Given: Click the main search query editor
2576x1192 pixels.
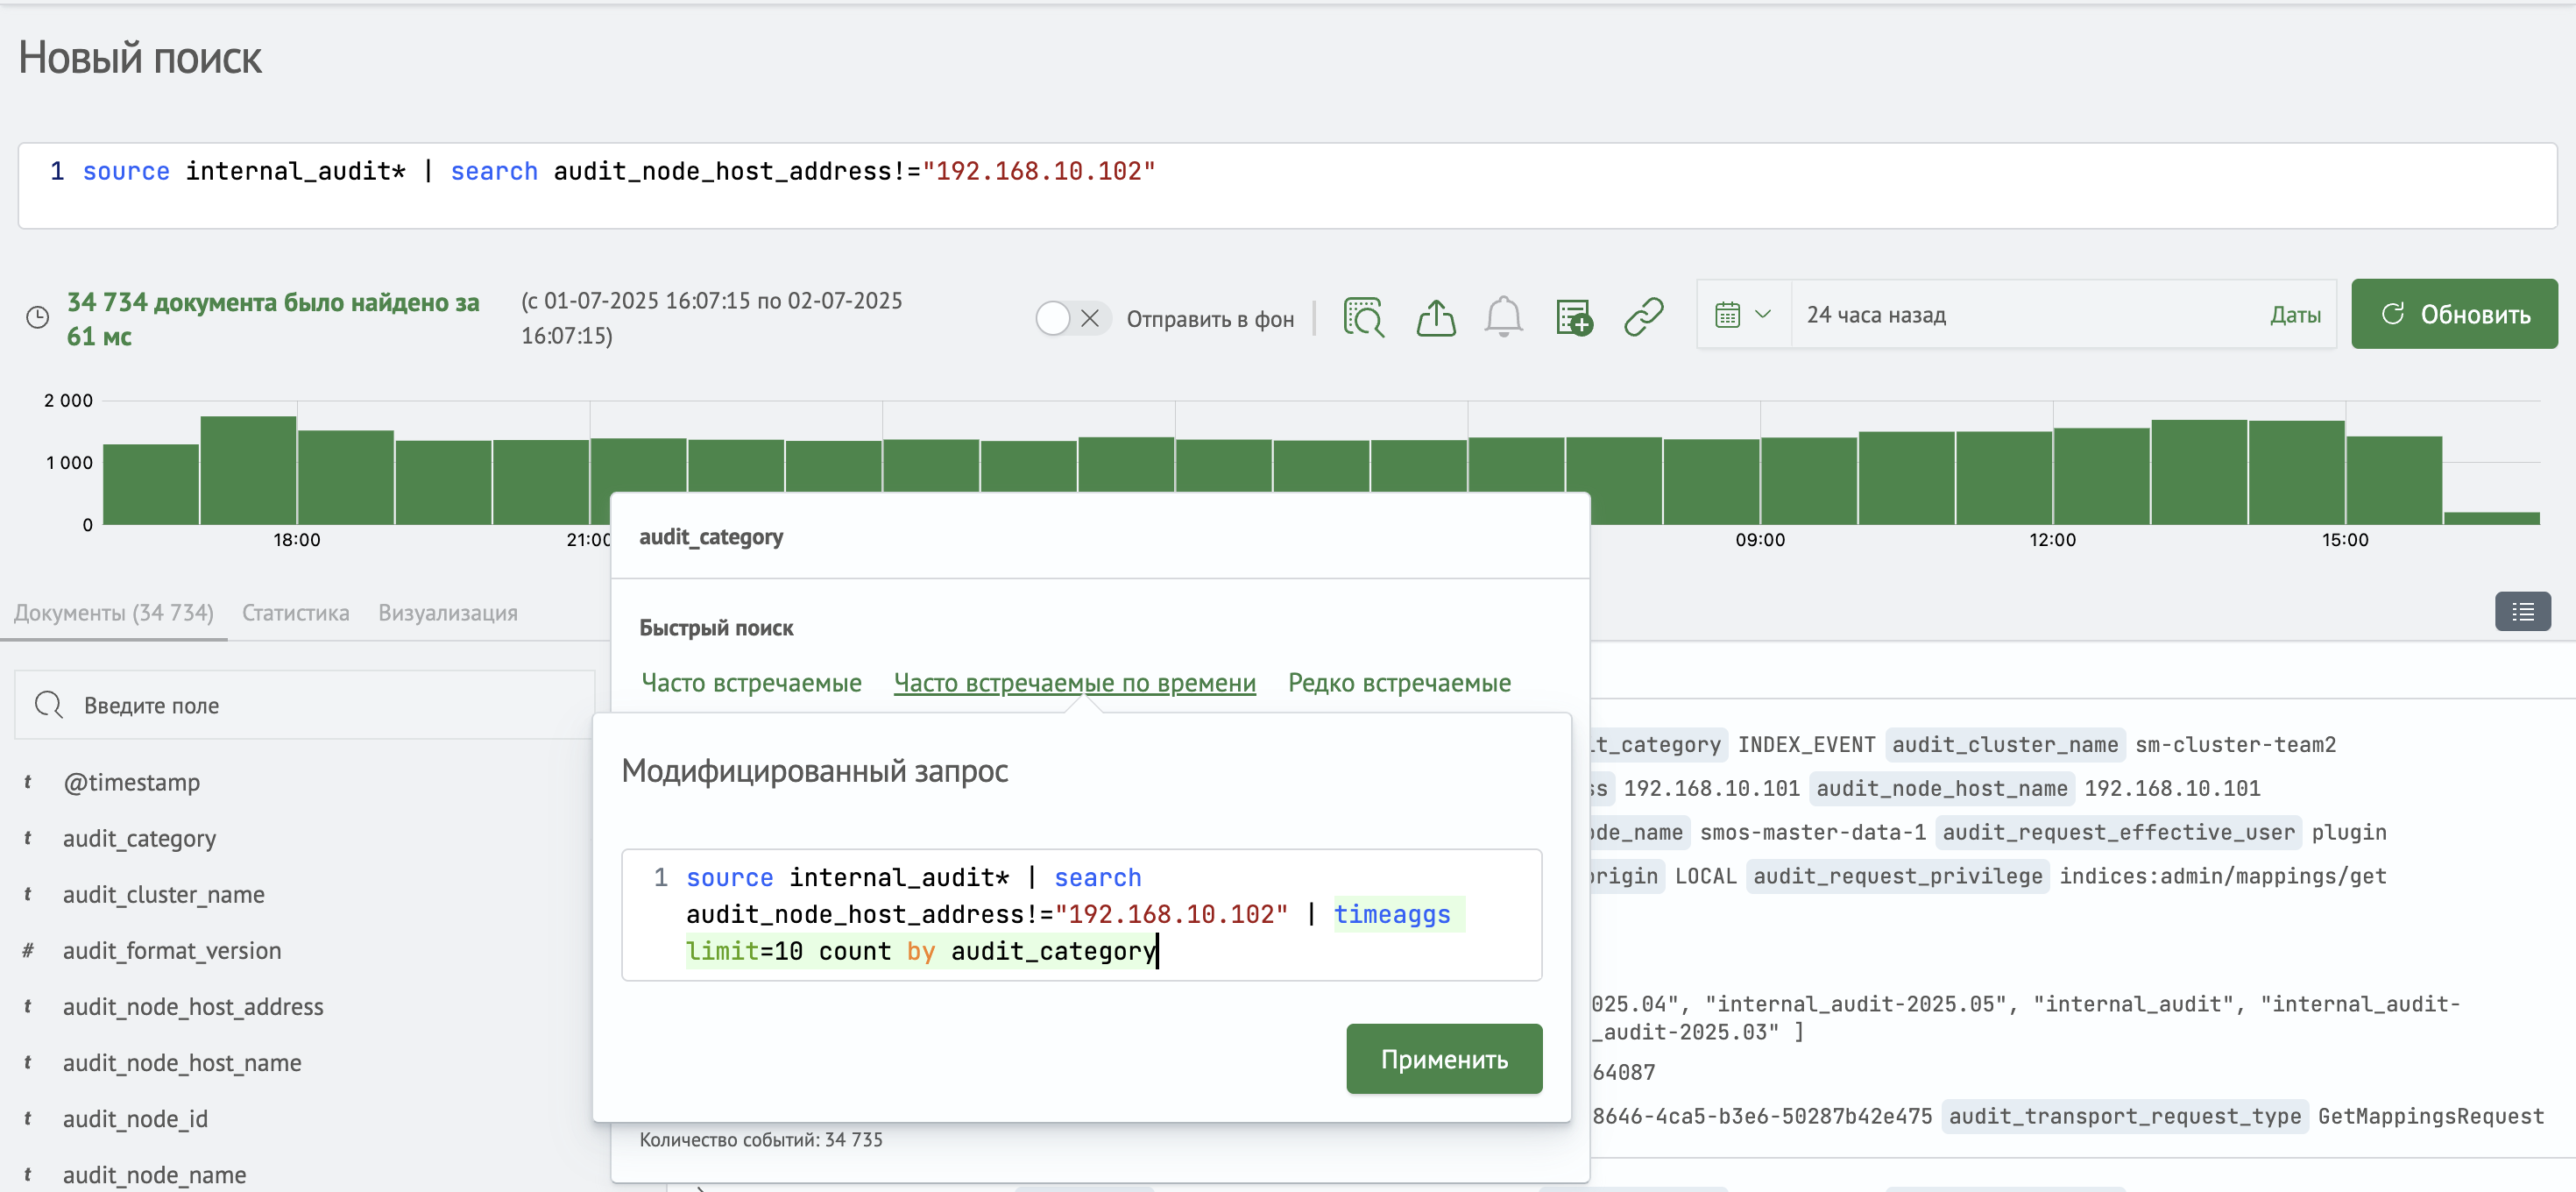Looking at the screenshot, I should point(1287,186).
